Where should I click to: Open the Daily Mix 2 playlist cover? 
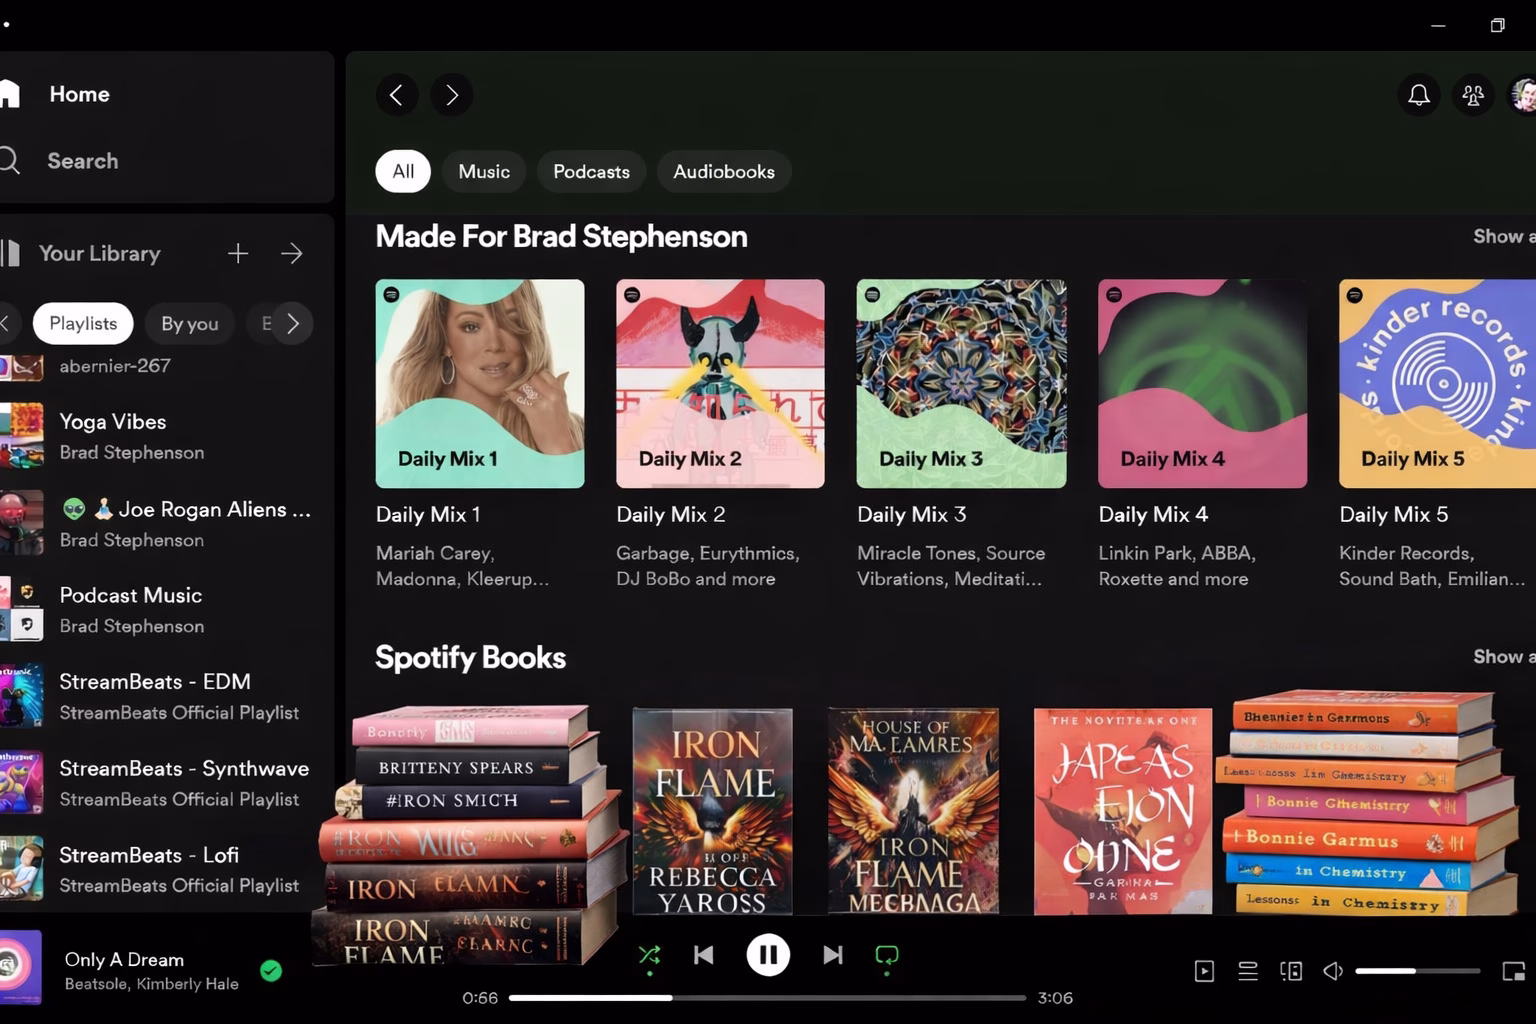720,383
